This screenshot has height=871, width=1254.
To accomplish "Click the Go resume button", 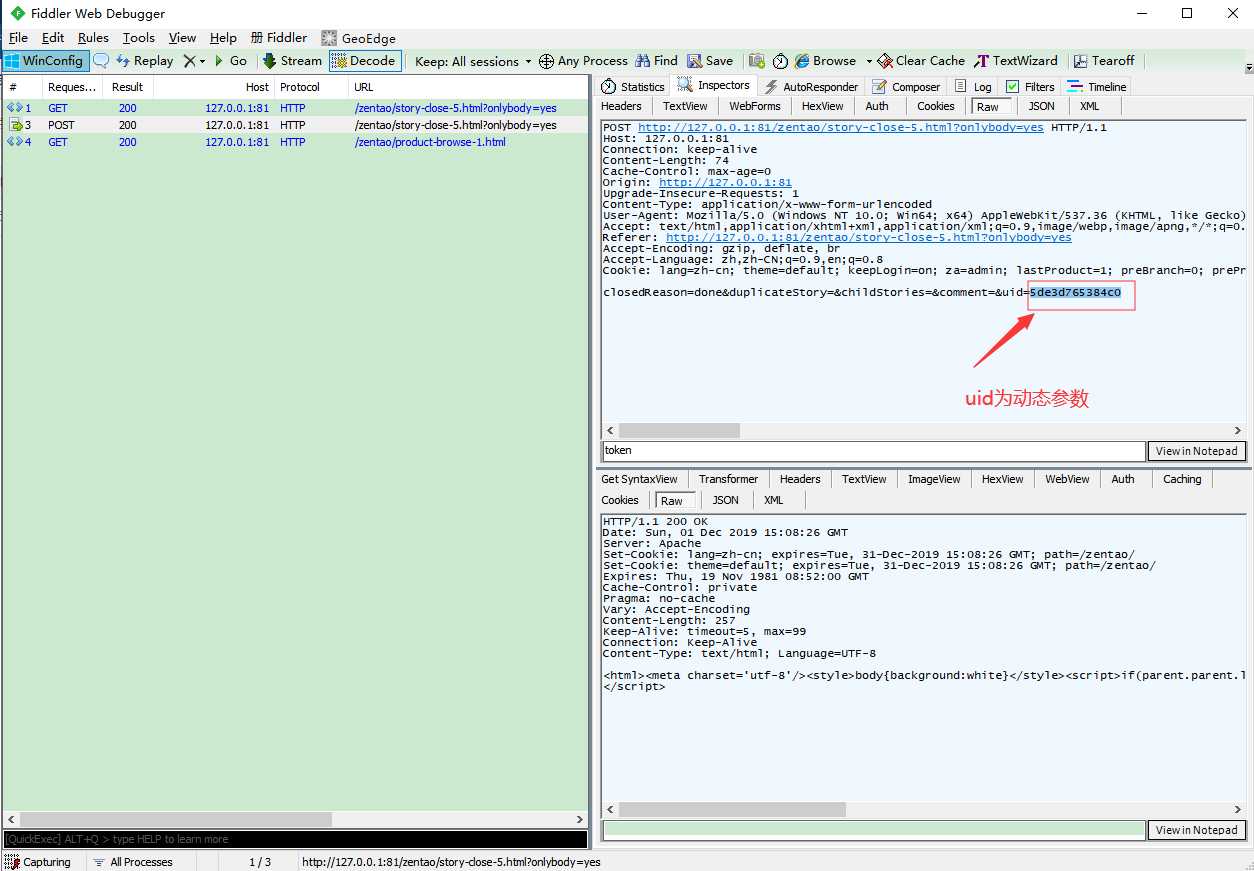I will 230,61.
